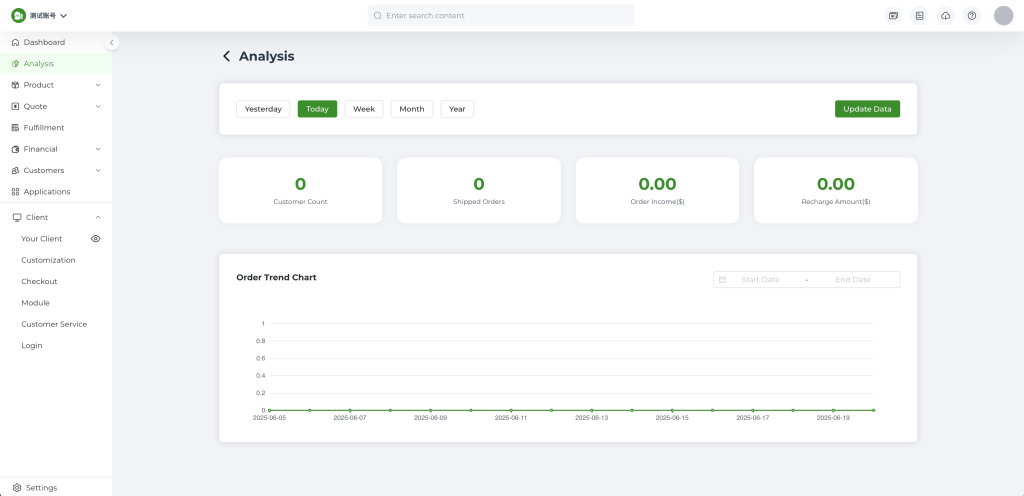
Task: Collapse the Client section
Action: 98,217
